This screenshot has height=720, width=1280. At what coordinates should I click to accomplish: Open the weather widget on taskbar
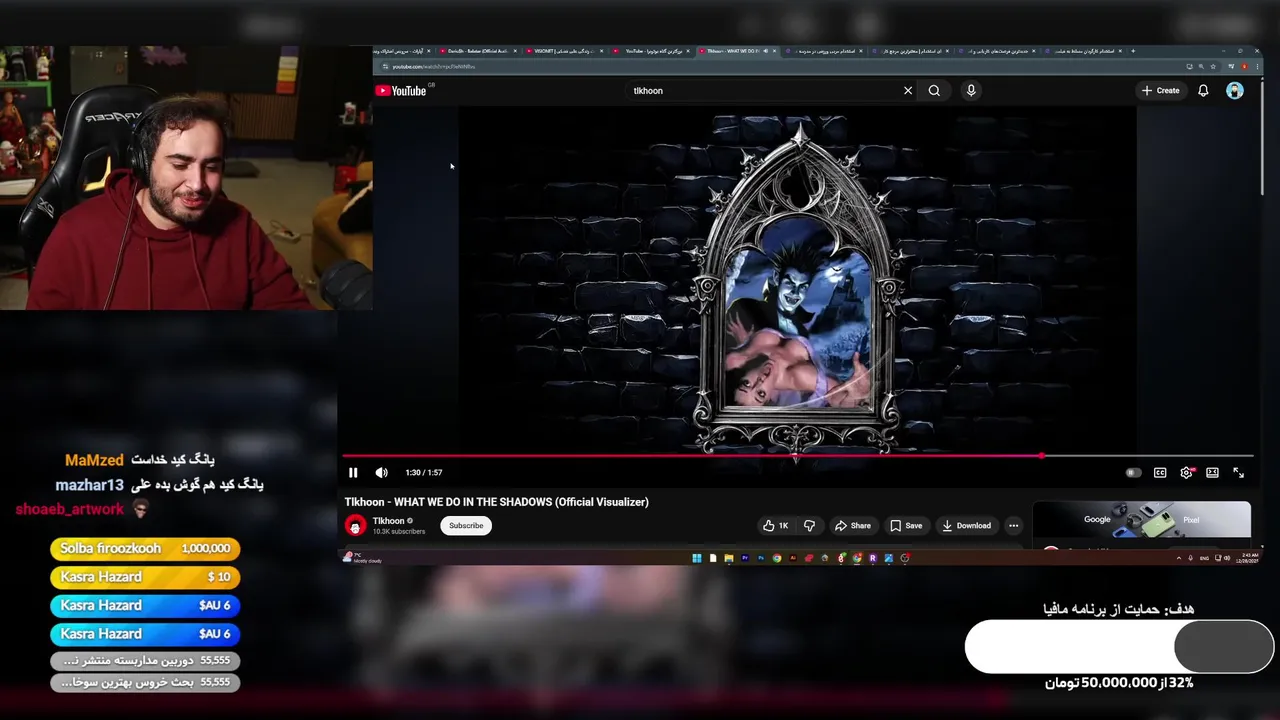pos(362,558)
